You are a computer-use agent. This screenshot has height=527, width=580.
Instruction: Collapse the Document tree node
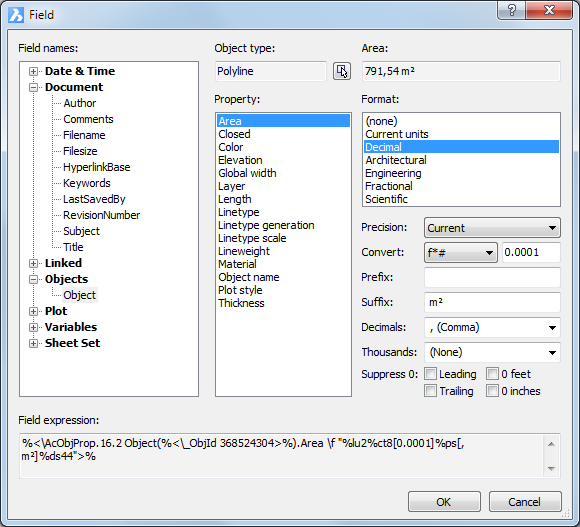point(33,88)
